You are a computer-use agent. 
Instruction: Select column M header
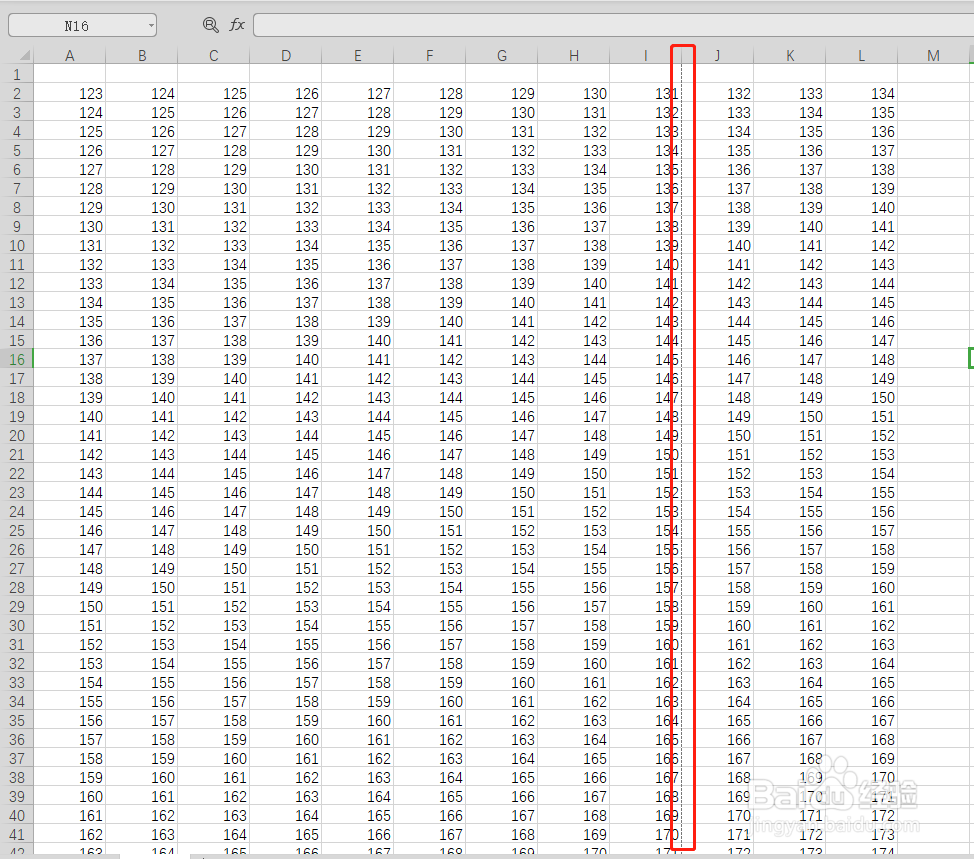pos(934,55)
